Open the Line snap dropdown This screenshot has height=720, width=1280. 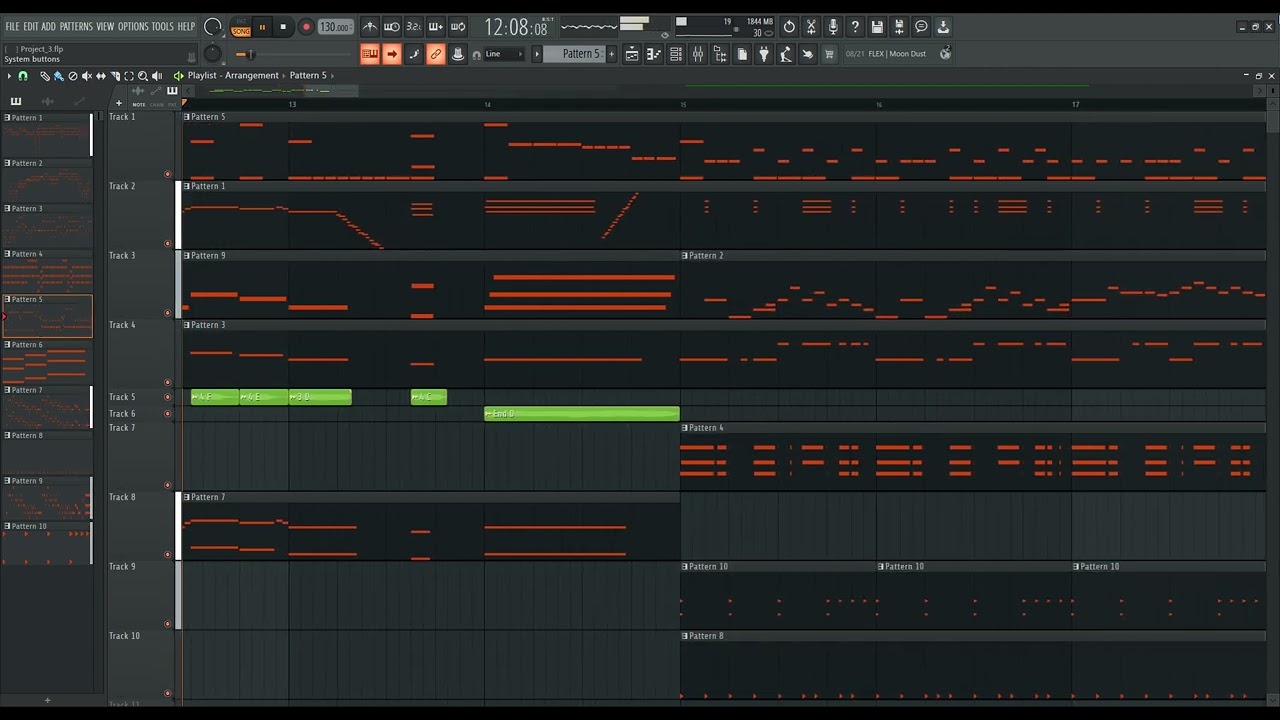(504, 54)
